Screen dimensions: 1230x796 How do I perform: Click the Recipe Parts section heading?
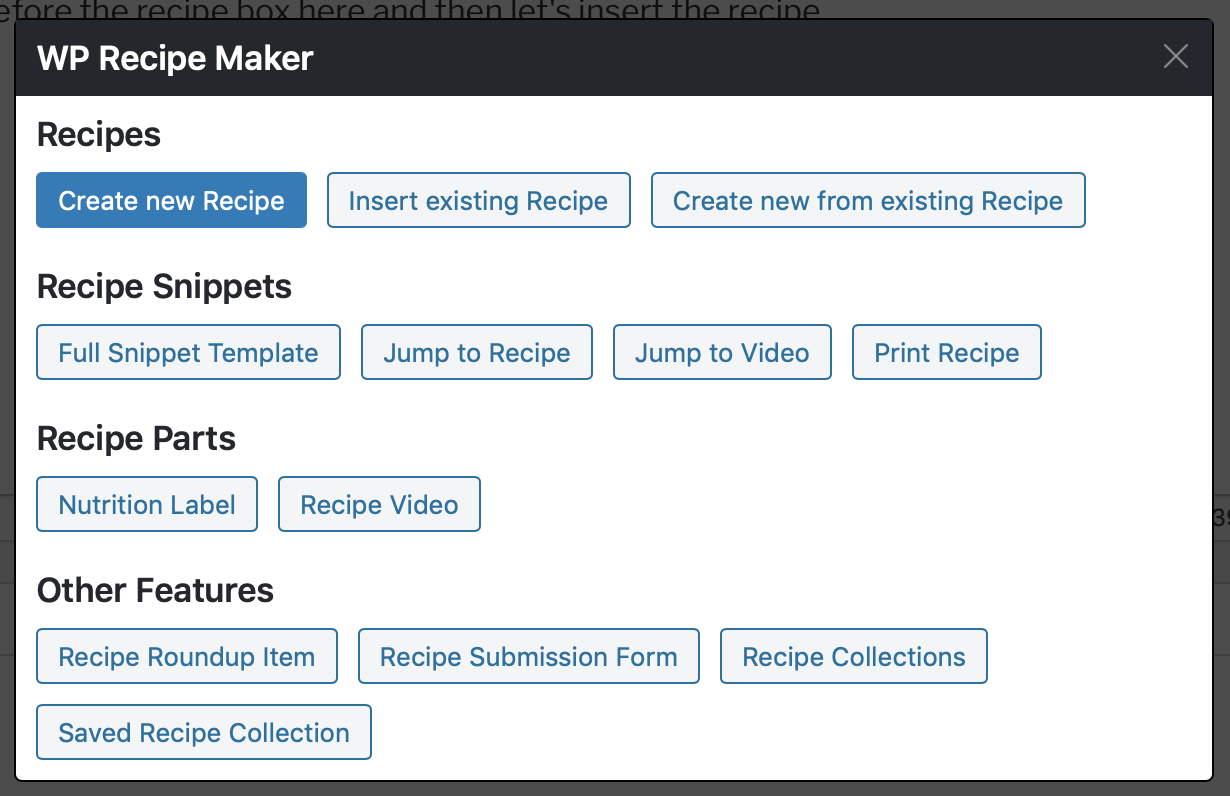point(136,439)
